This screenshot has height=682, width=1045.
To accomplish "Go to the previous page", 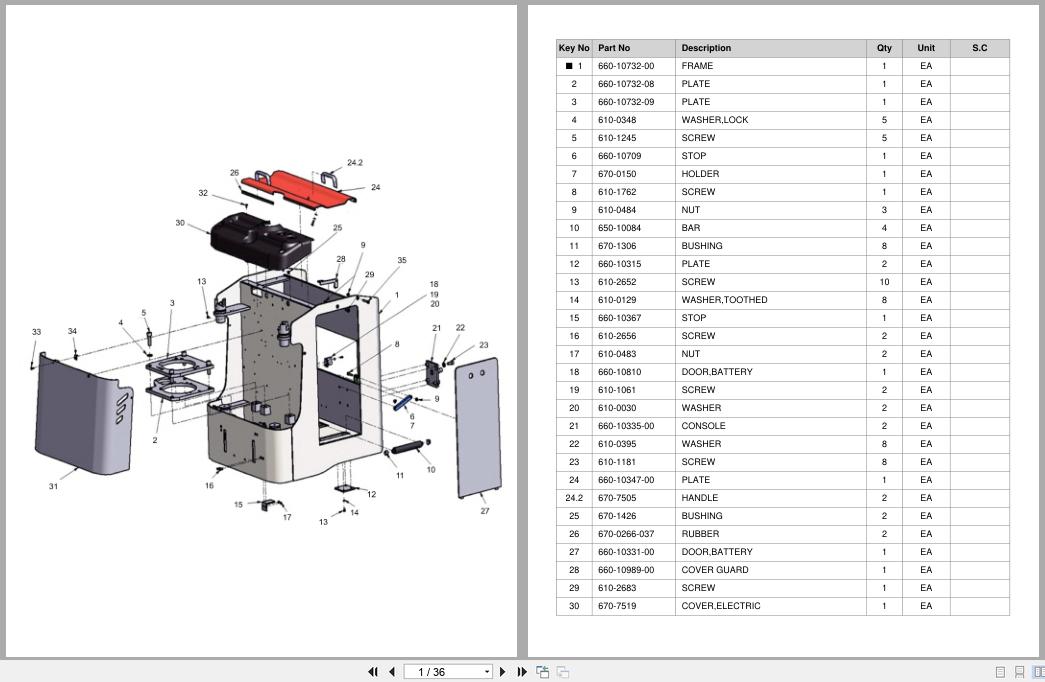I will point(392,672).
